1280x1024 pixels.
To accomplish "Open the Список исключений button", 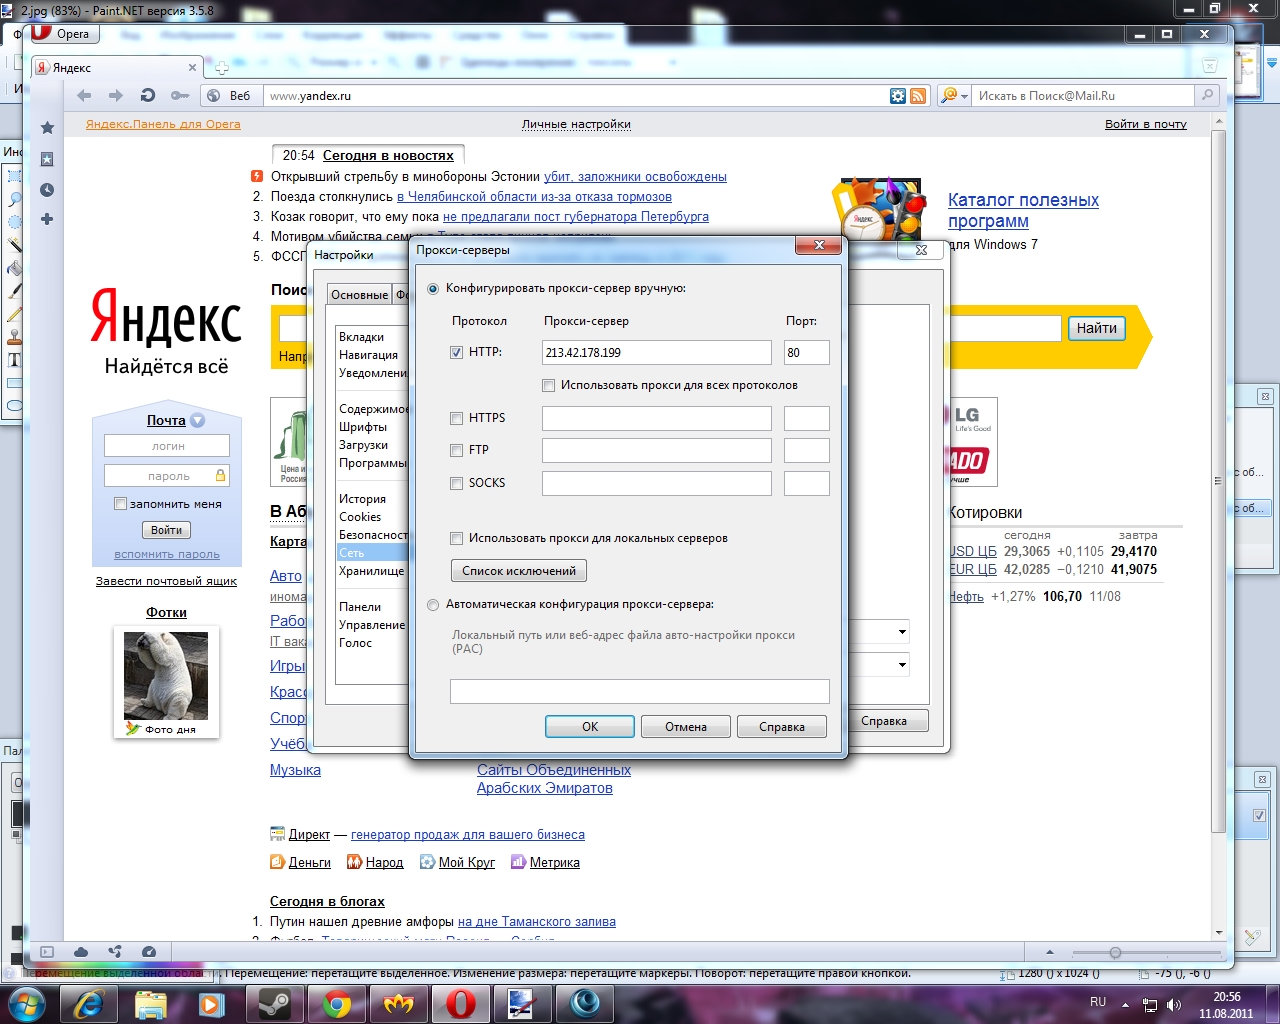I will tap(519, 571).
